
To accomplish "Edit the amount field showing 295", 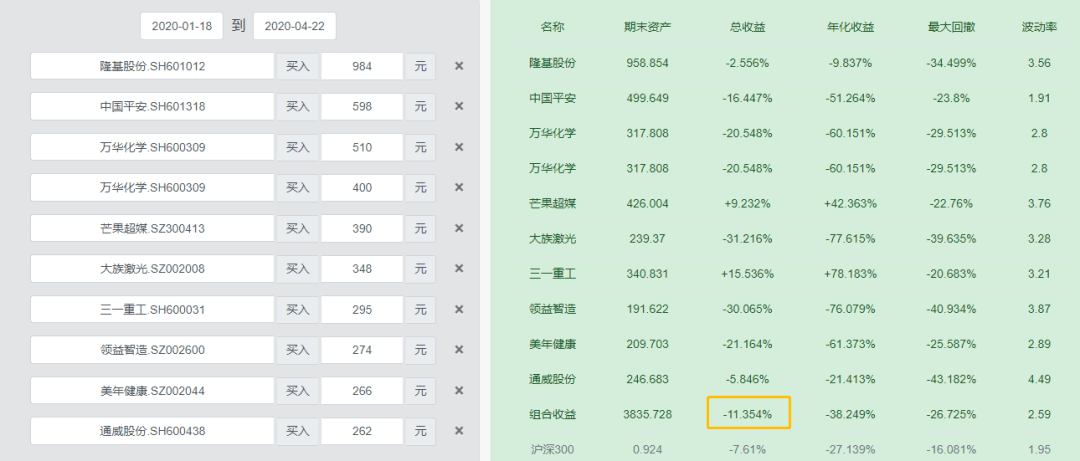I will (362, 309).
